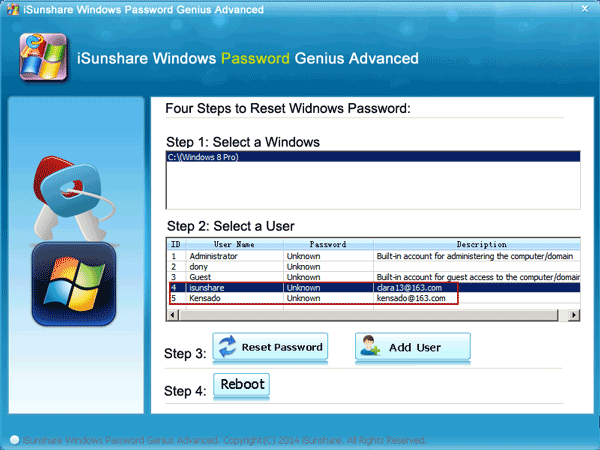Click the Administrator account description text
This screenshot has height=450, width=600.
[475, 256]
